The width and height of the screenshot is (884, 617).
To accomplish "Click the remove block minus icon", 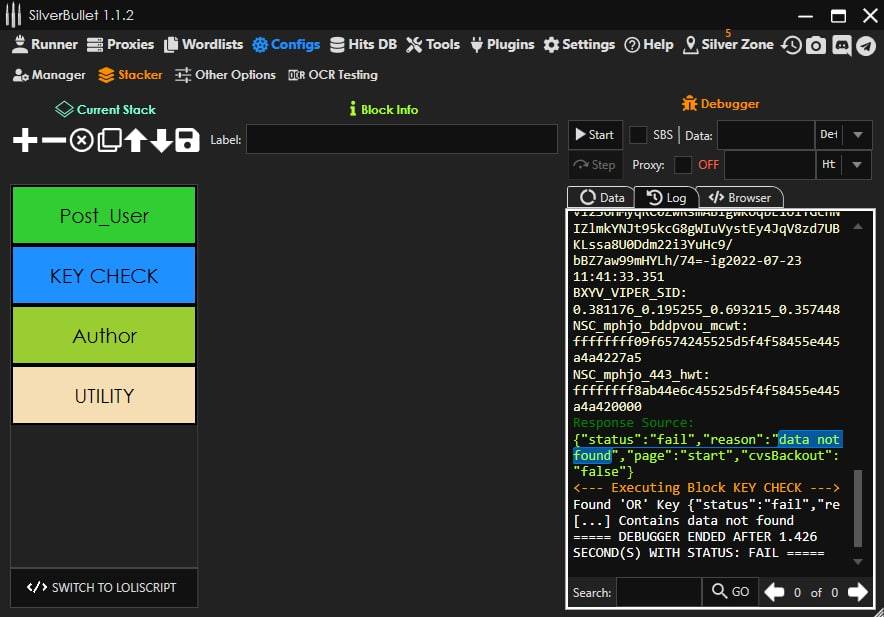I will [x=53, y=140].
